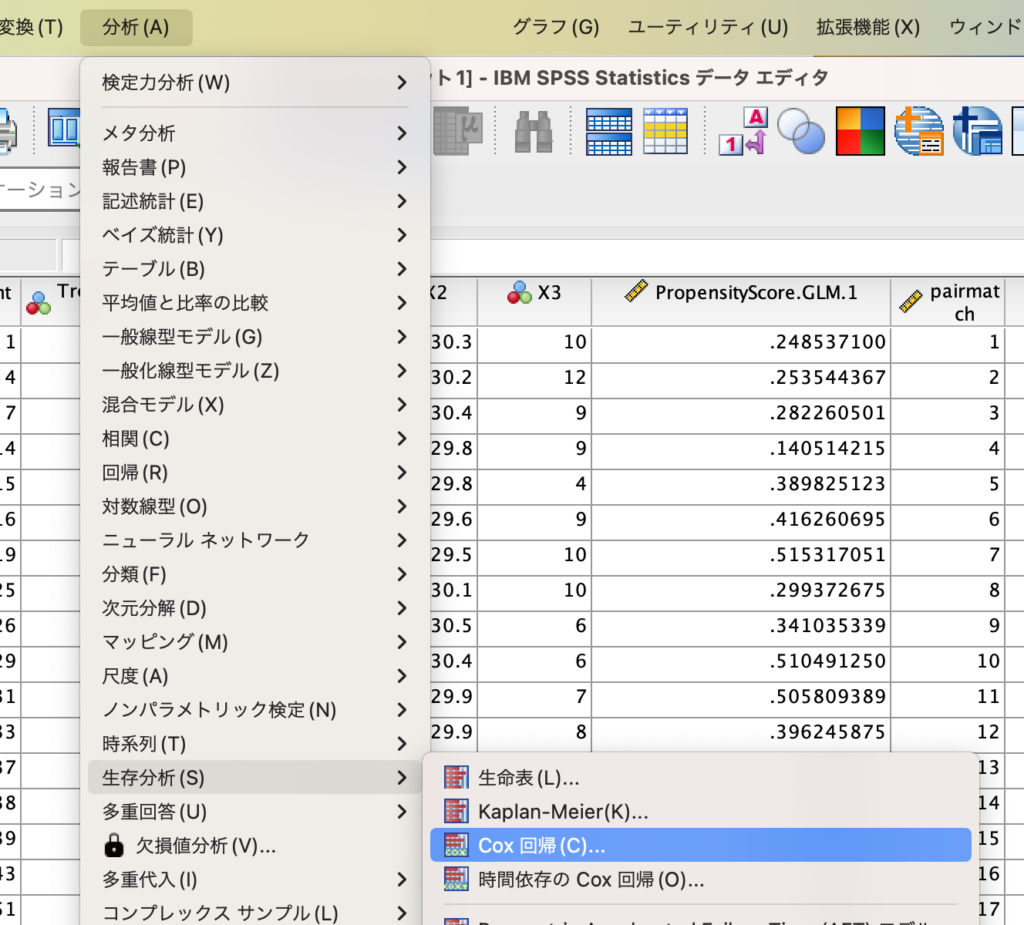1024x925 pixels.
Task: Open the 拡張機能 (X) menu
Action: coord(868,27)
